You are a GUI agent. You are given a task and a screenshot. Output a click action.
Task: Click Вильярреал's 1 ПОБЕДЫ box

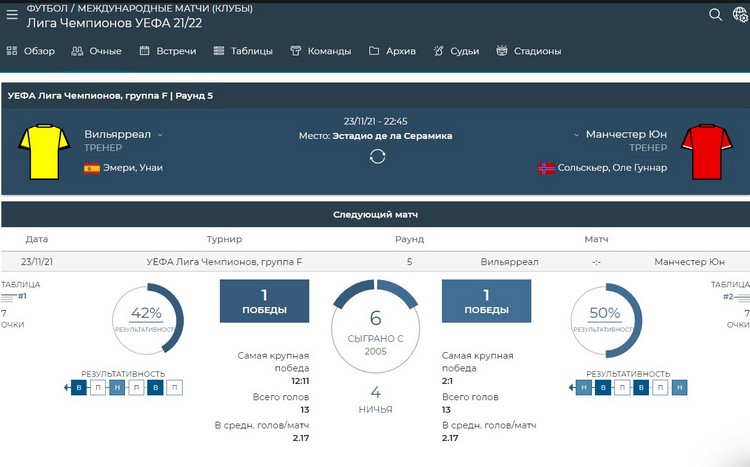(x=265, y=301)
